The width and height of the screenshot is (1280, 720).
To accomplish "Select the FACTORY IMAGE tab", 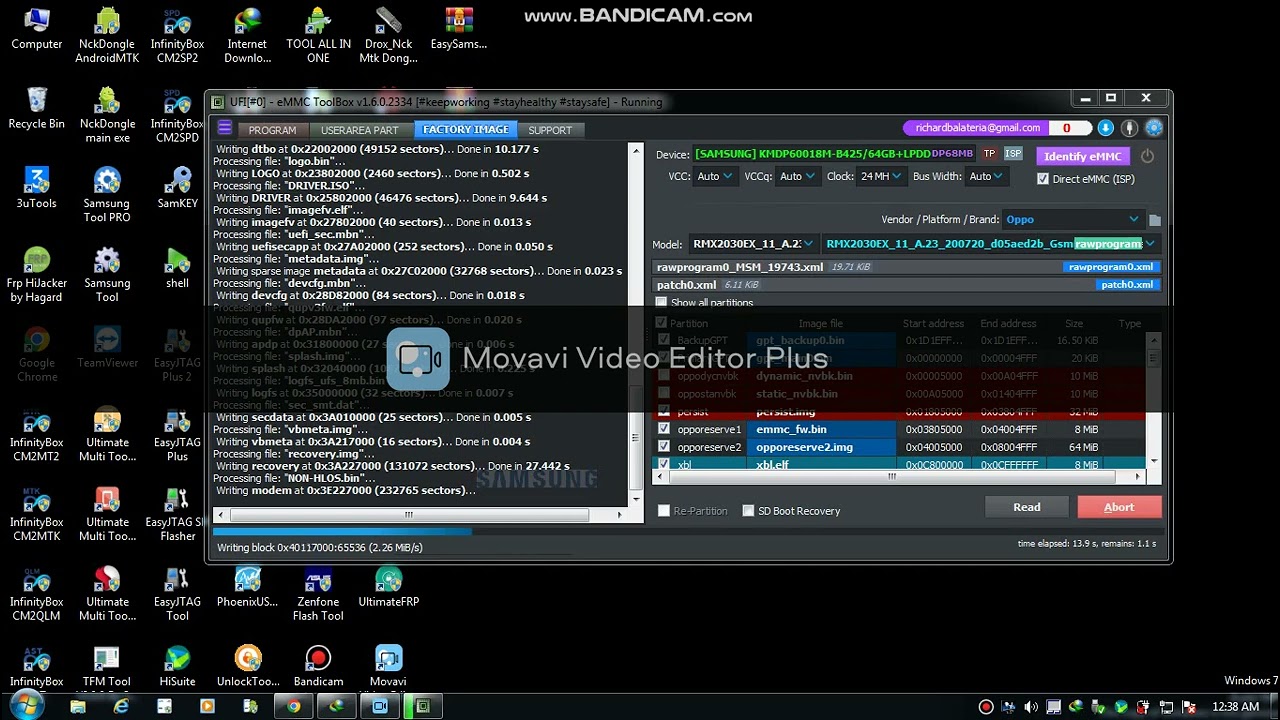I will click(x=465, y=130).
